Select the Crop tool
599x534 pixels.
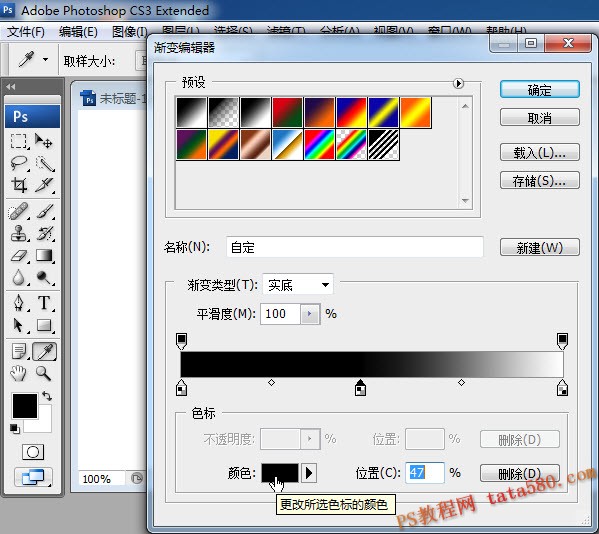point(18,185)
